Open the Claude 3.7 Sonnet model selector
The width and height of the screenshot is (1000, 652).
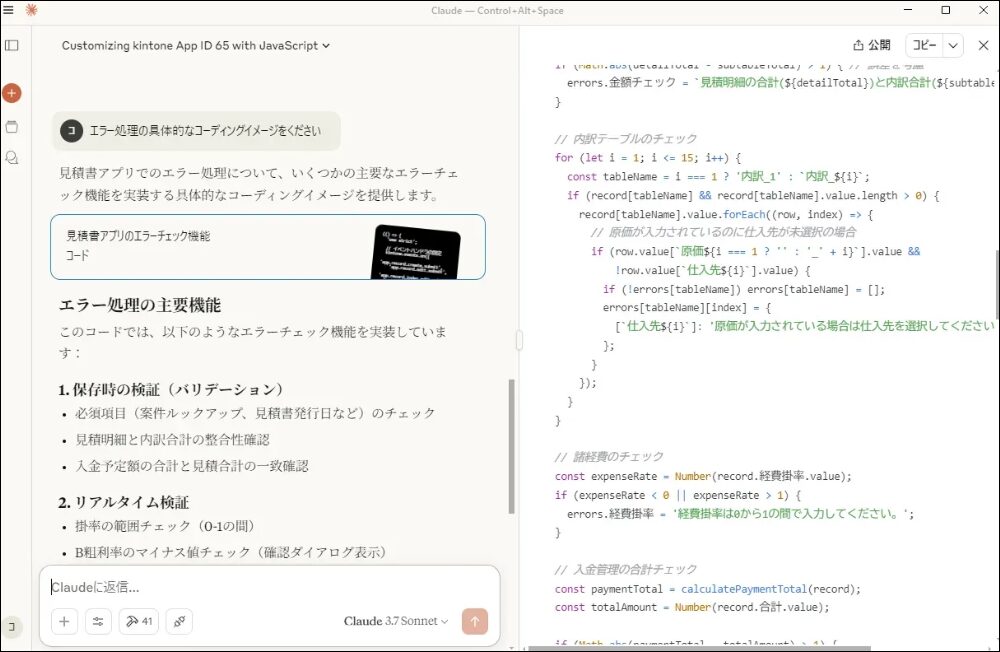[x=395, y=621]
